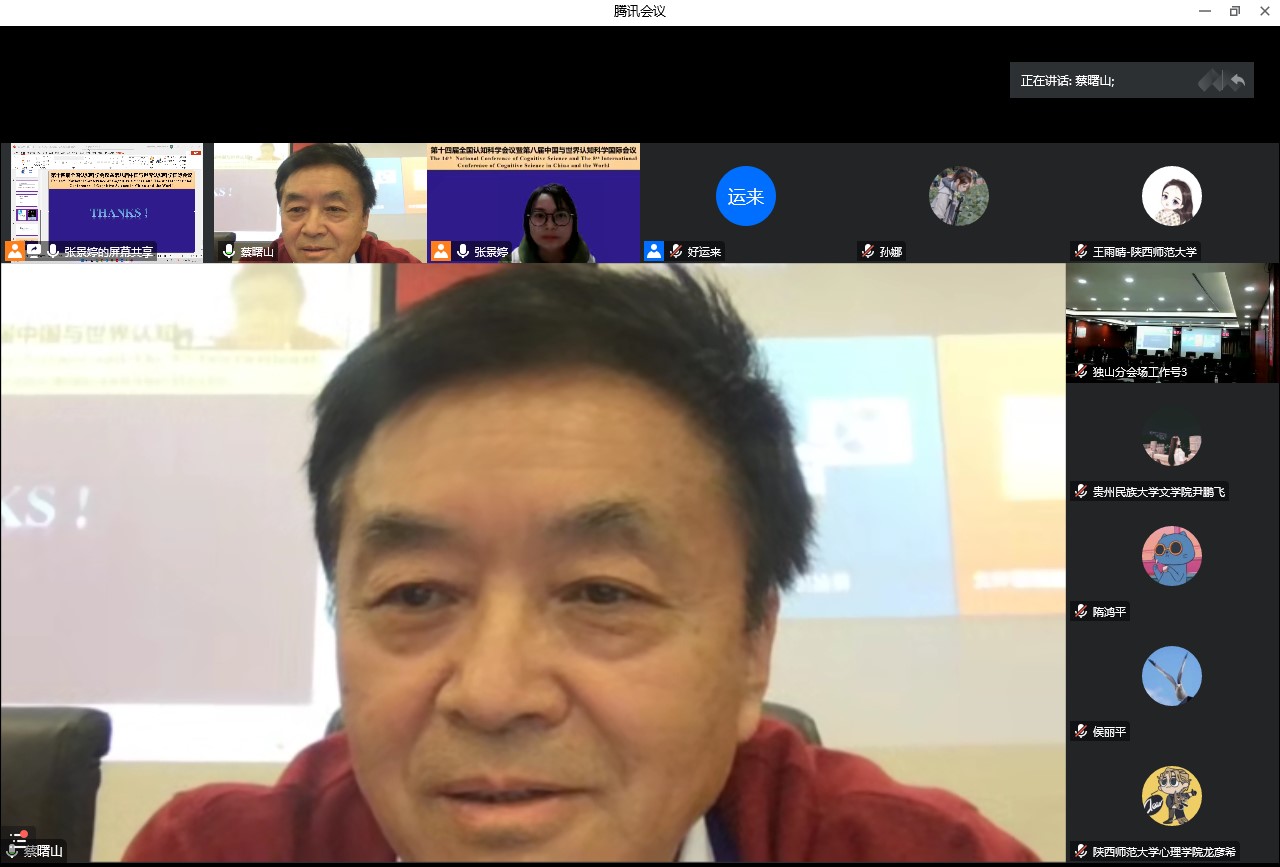Viewport: 1280px width, 867px height.
Task: Click the 腾讯会议 window title text
Action: (640, 11)
